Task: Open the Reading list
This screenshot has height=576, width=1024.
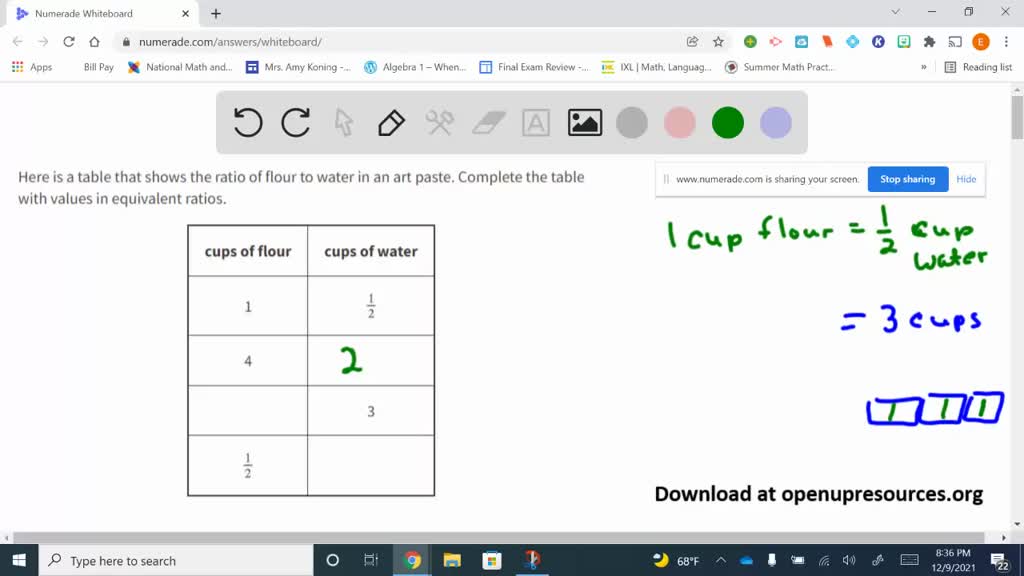Action: pos(978,67)
